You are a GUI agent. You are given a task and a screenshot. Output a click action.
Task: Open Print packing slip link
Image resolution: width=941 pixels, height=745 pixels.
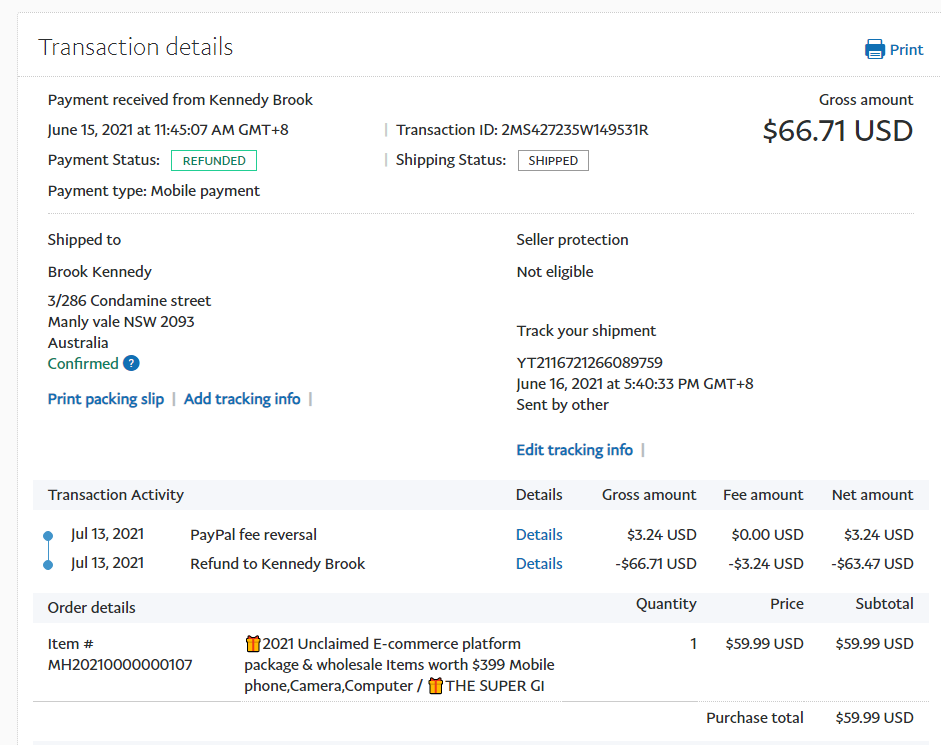(106, 399)
